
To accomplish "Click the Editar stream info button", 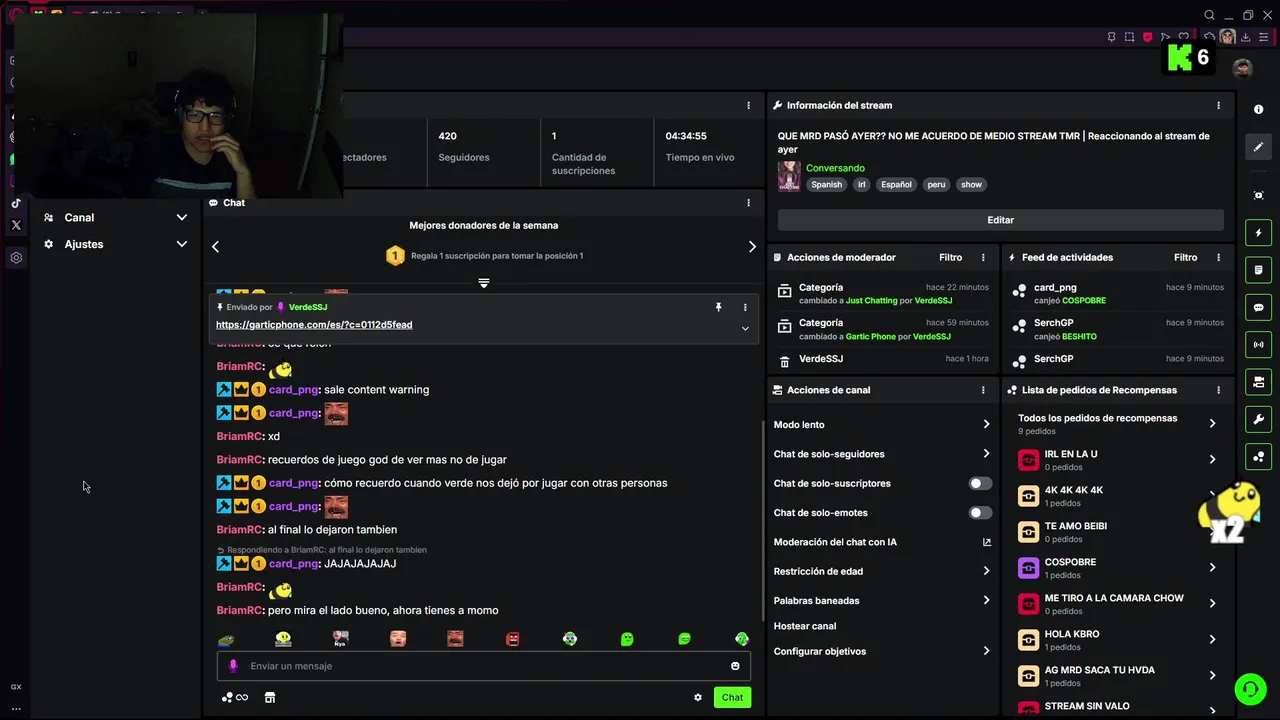I will point(1000,220).
